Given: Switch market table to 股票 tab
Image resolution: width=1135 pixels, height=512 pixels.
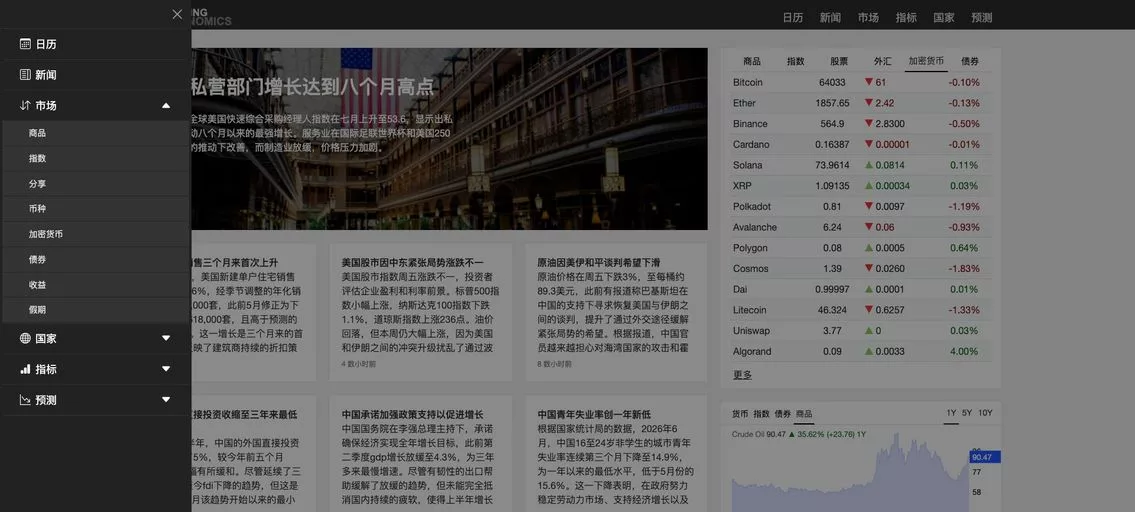Looking at the screenshot, I should 839,62.
